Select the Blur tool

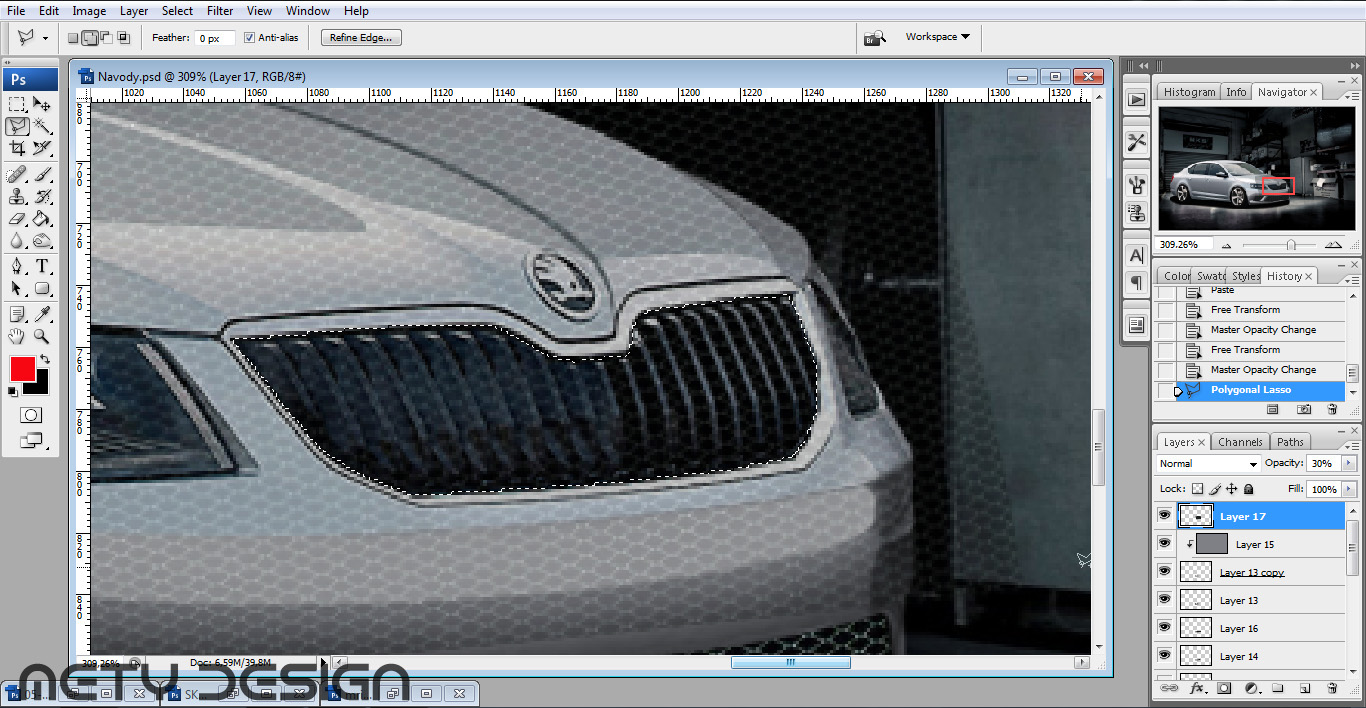pyautogui.click(x=17, y=240)
